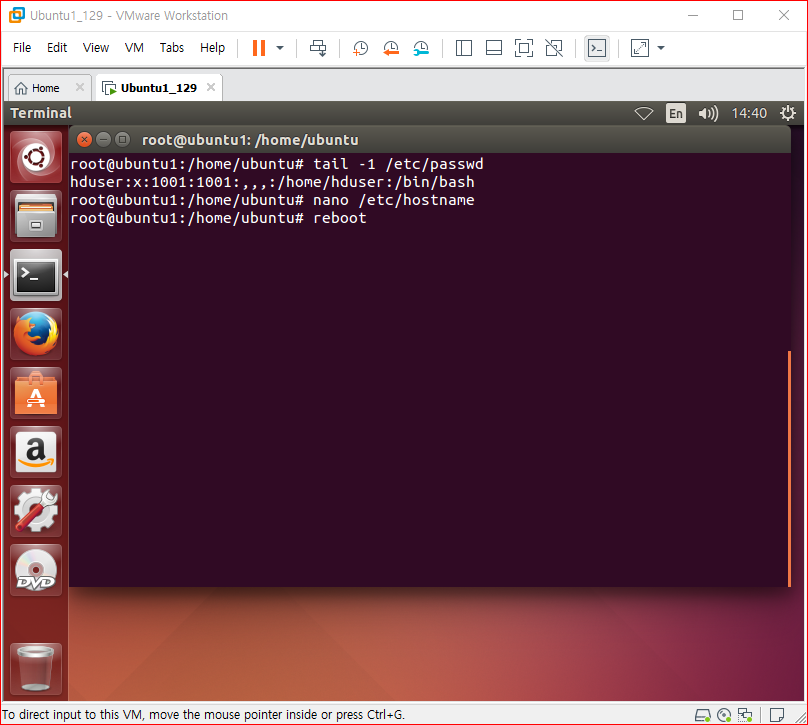Click the terminal title root@ubuntu1
The height and width of the screenshot is (725, 808).
pyautogui.click(x=250, y=140)
